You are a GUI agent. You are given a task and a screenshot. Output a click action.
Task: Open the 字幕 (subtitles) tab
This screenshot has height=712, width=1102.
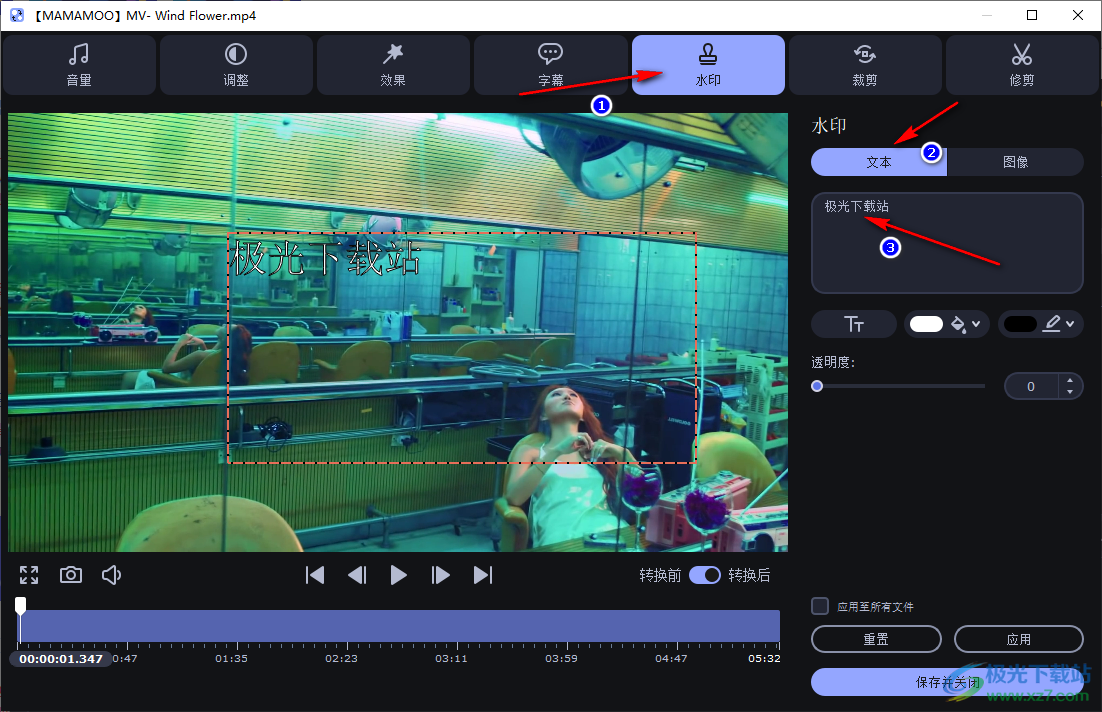tap(551, 65)
